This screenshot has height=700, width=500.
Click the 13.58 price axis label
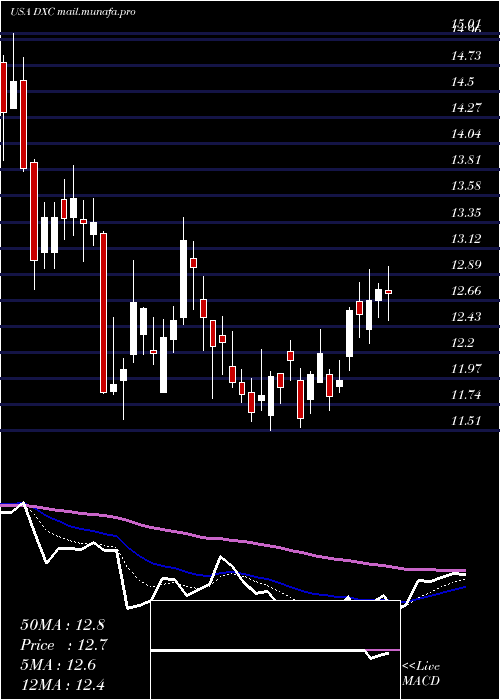coord(467,186)
